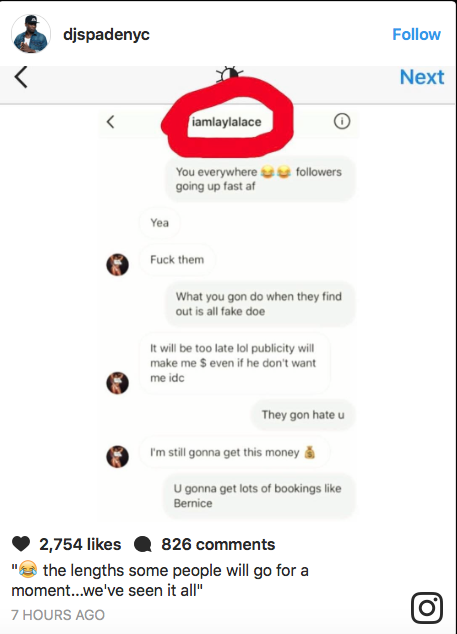Open the iamlaylalace conversation title
Screen dimensions: 457x634
click(226, 122)
